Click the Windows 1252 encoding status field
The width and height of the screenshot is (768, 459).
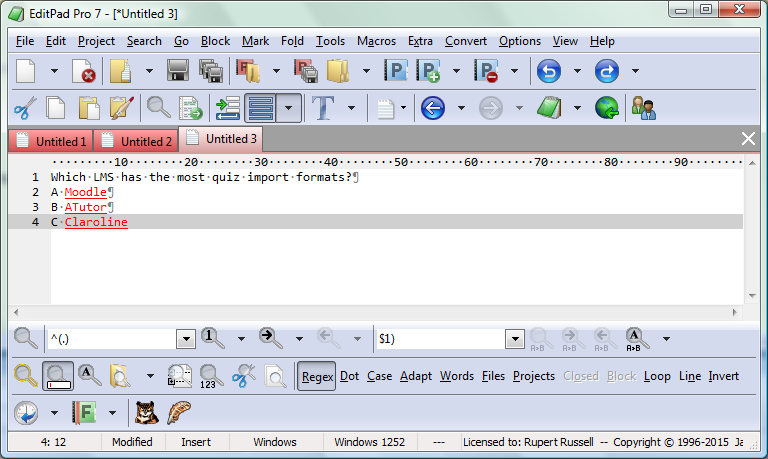(x=370, y=442)
